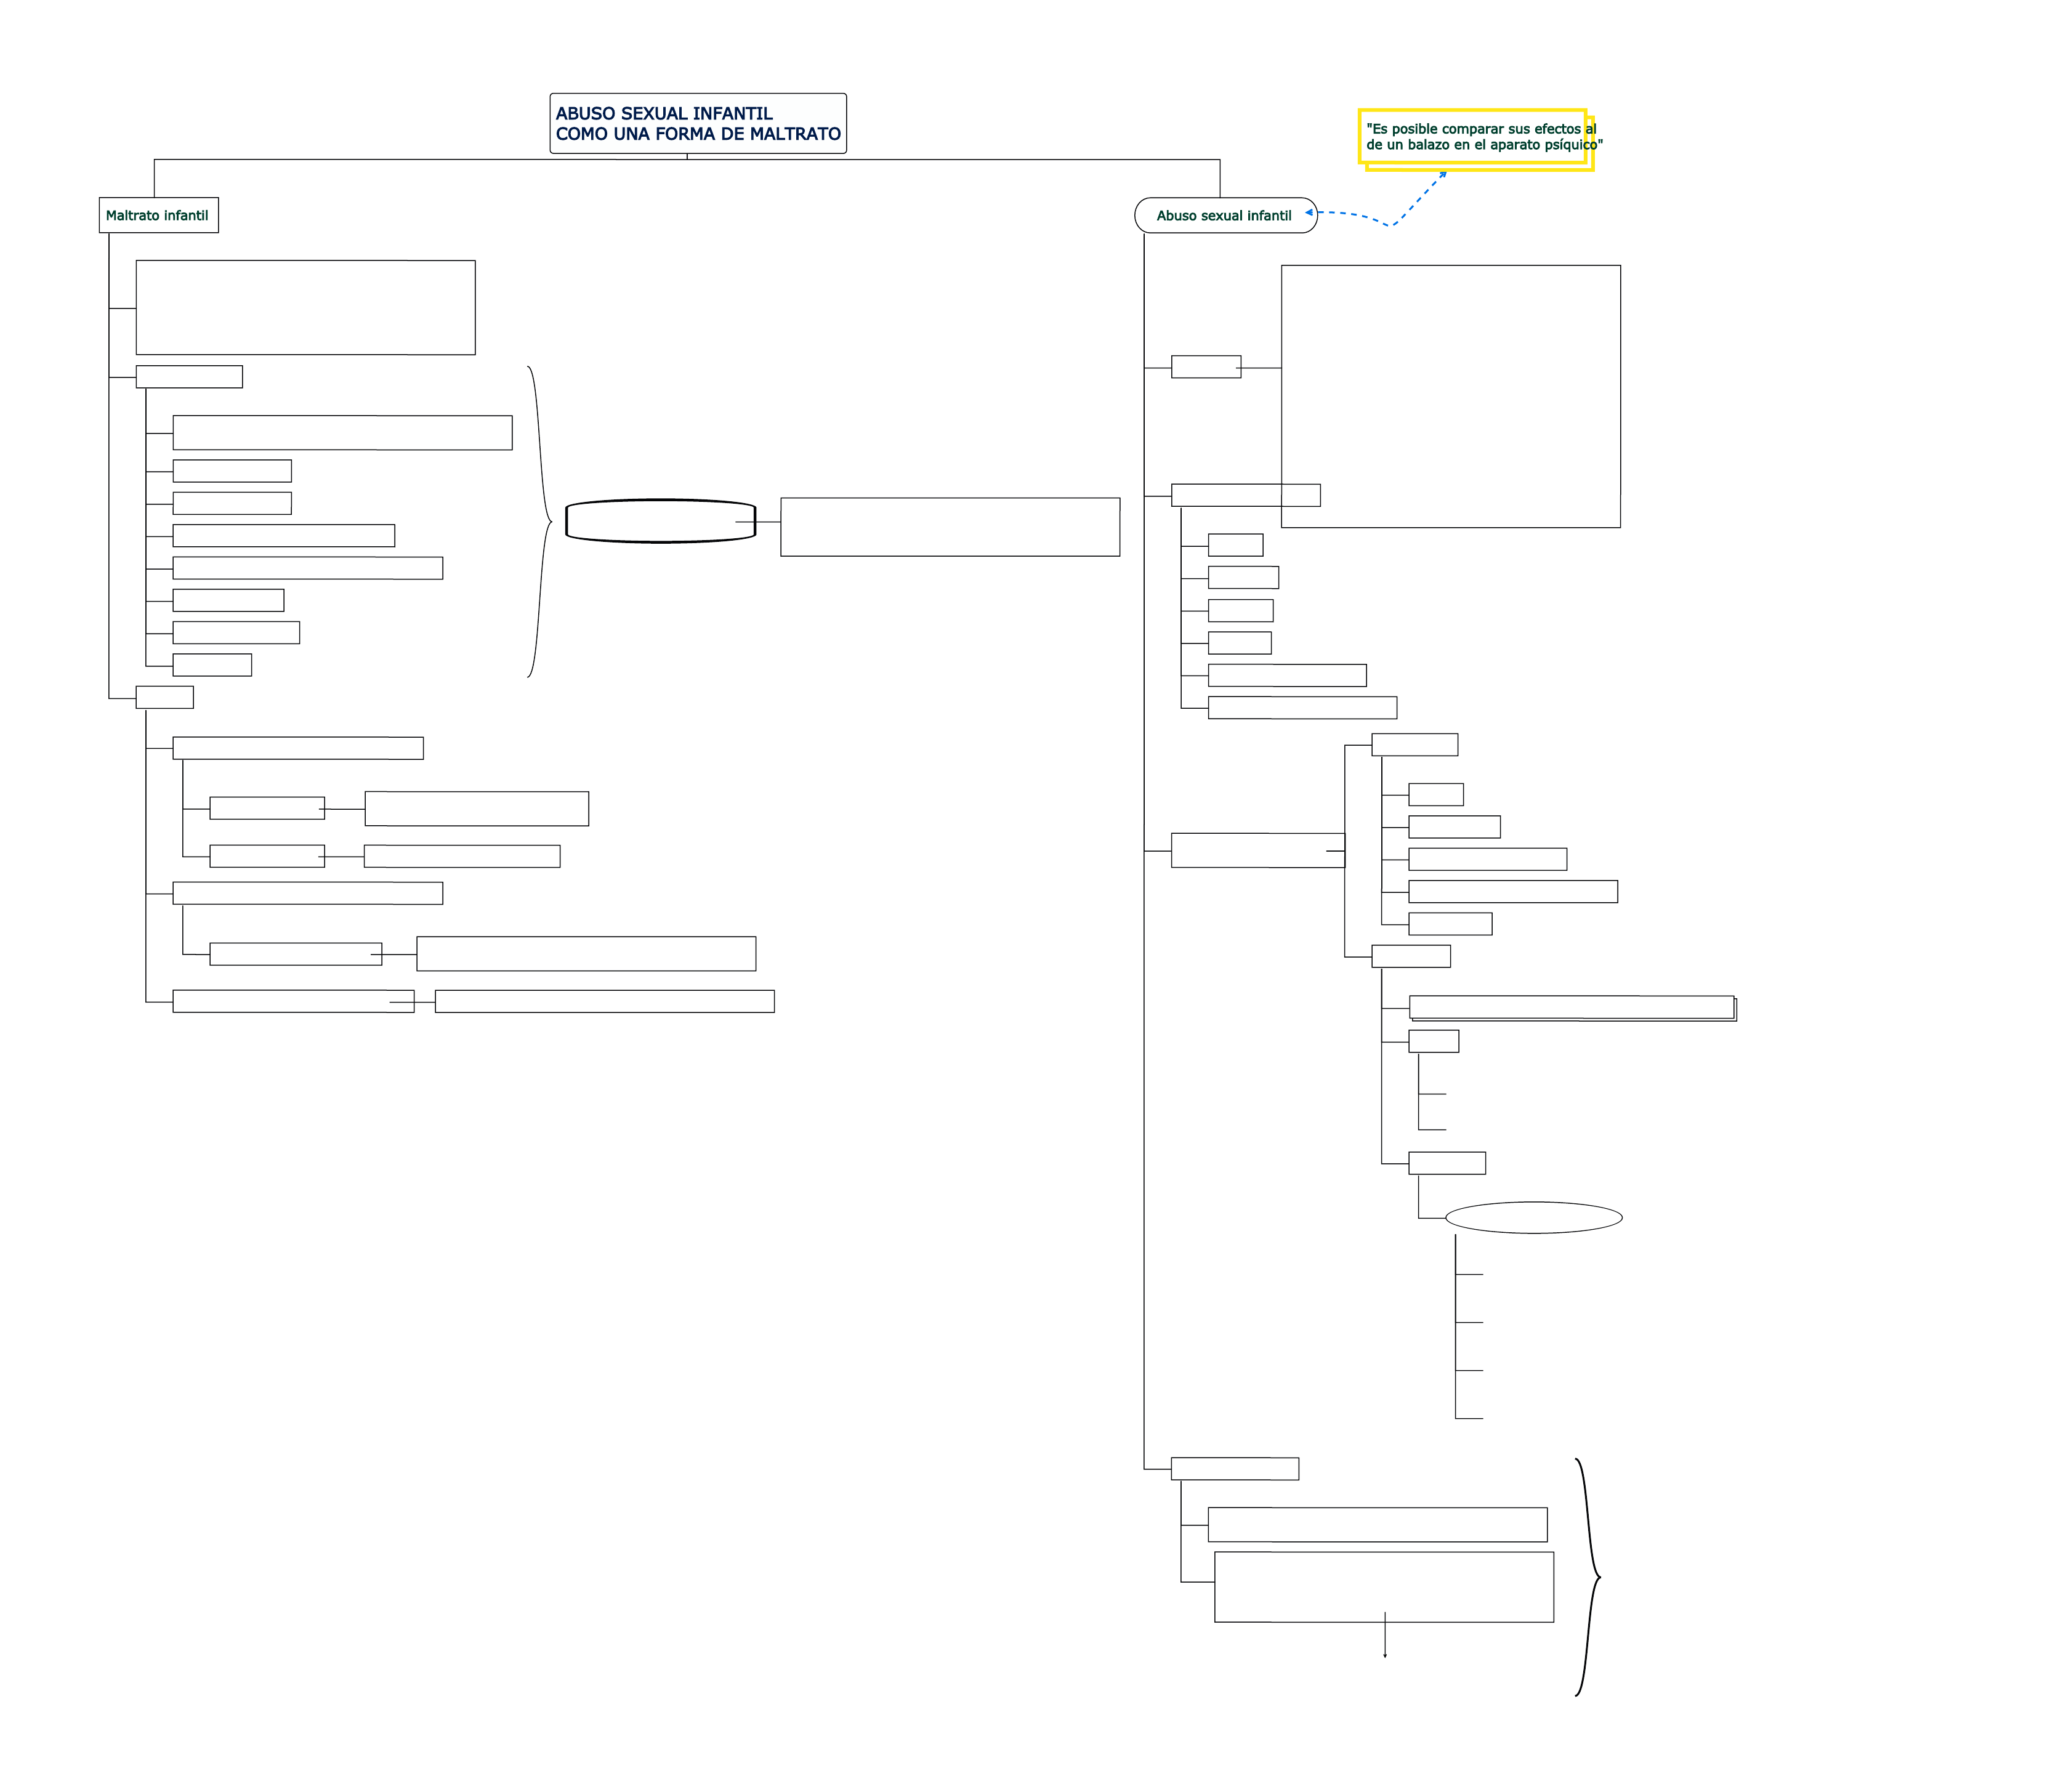Select the 'ABUSO SEXUAL INFANTIL COMO UNA FORMA' title node

tap(697, 124)
